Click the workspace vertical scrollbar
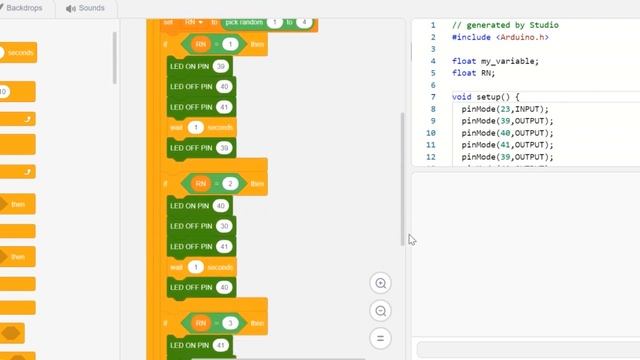Screen dimensions: 640x360 [x=402, y=179]
